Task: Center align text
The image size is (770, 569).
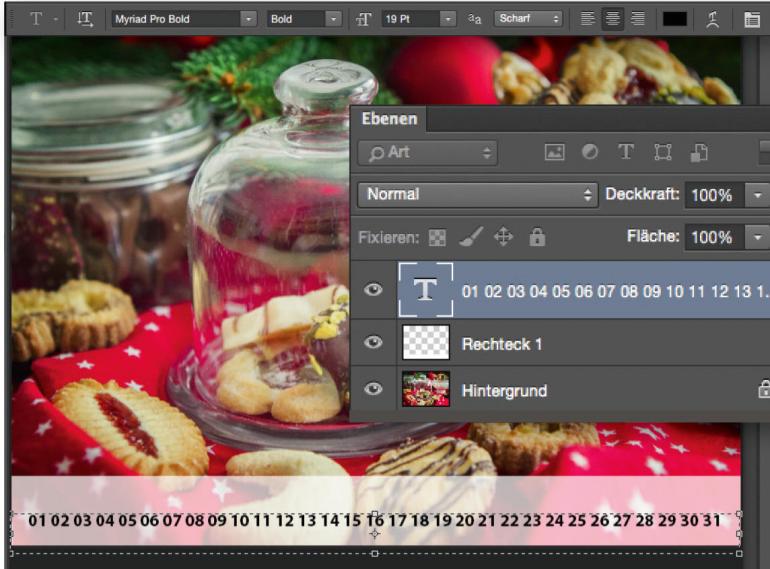Action: pos(612,19)
